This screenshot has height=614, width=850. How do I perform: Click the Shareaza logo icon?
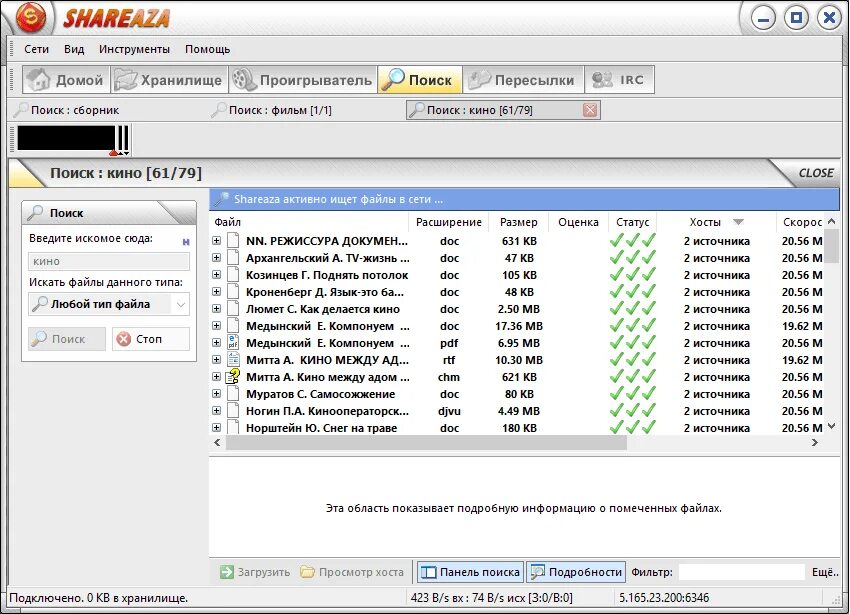coord(31,18)
